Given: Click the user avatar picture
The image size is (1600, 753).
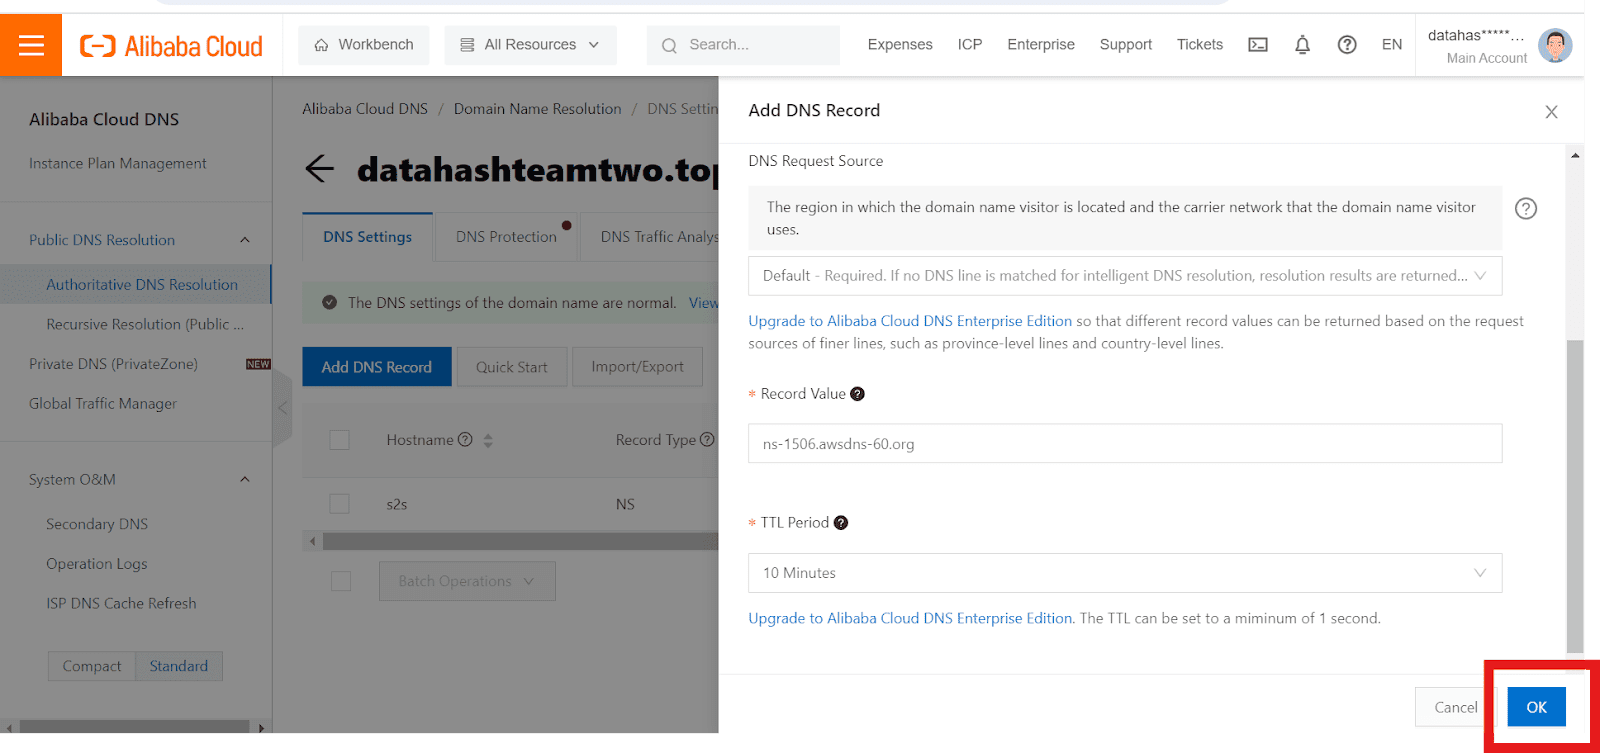Looking at the screenshot, I should (x=1555, y=45).
